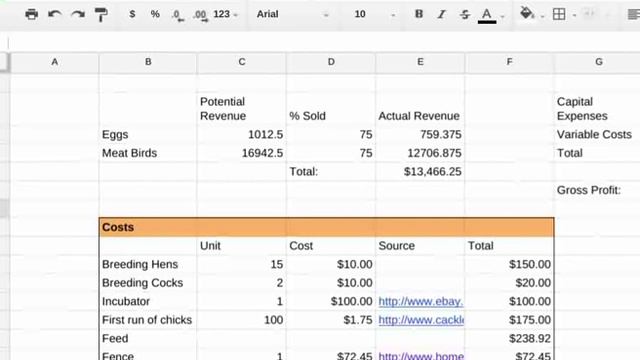
Task: Select column E header
Action: click(x=420, y=62)
